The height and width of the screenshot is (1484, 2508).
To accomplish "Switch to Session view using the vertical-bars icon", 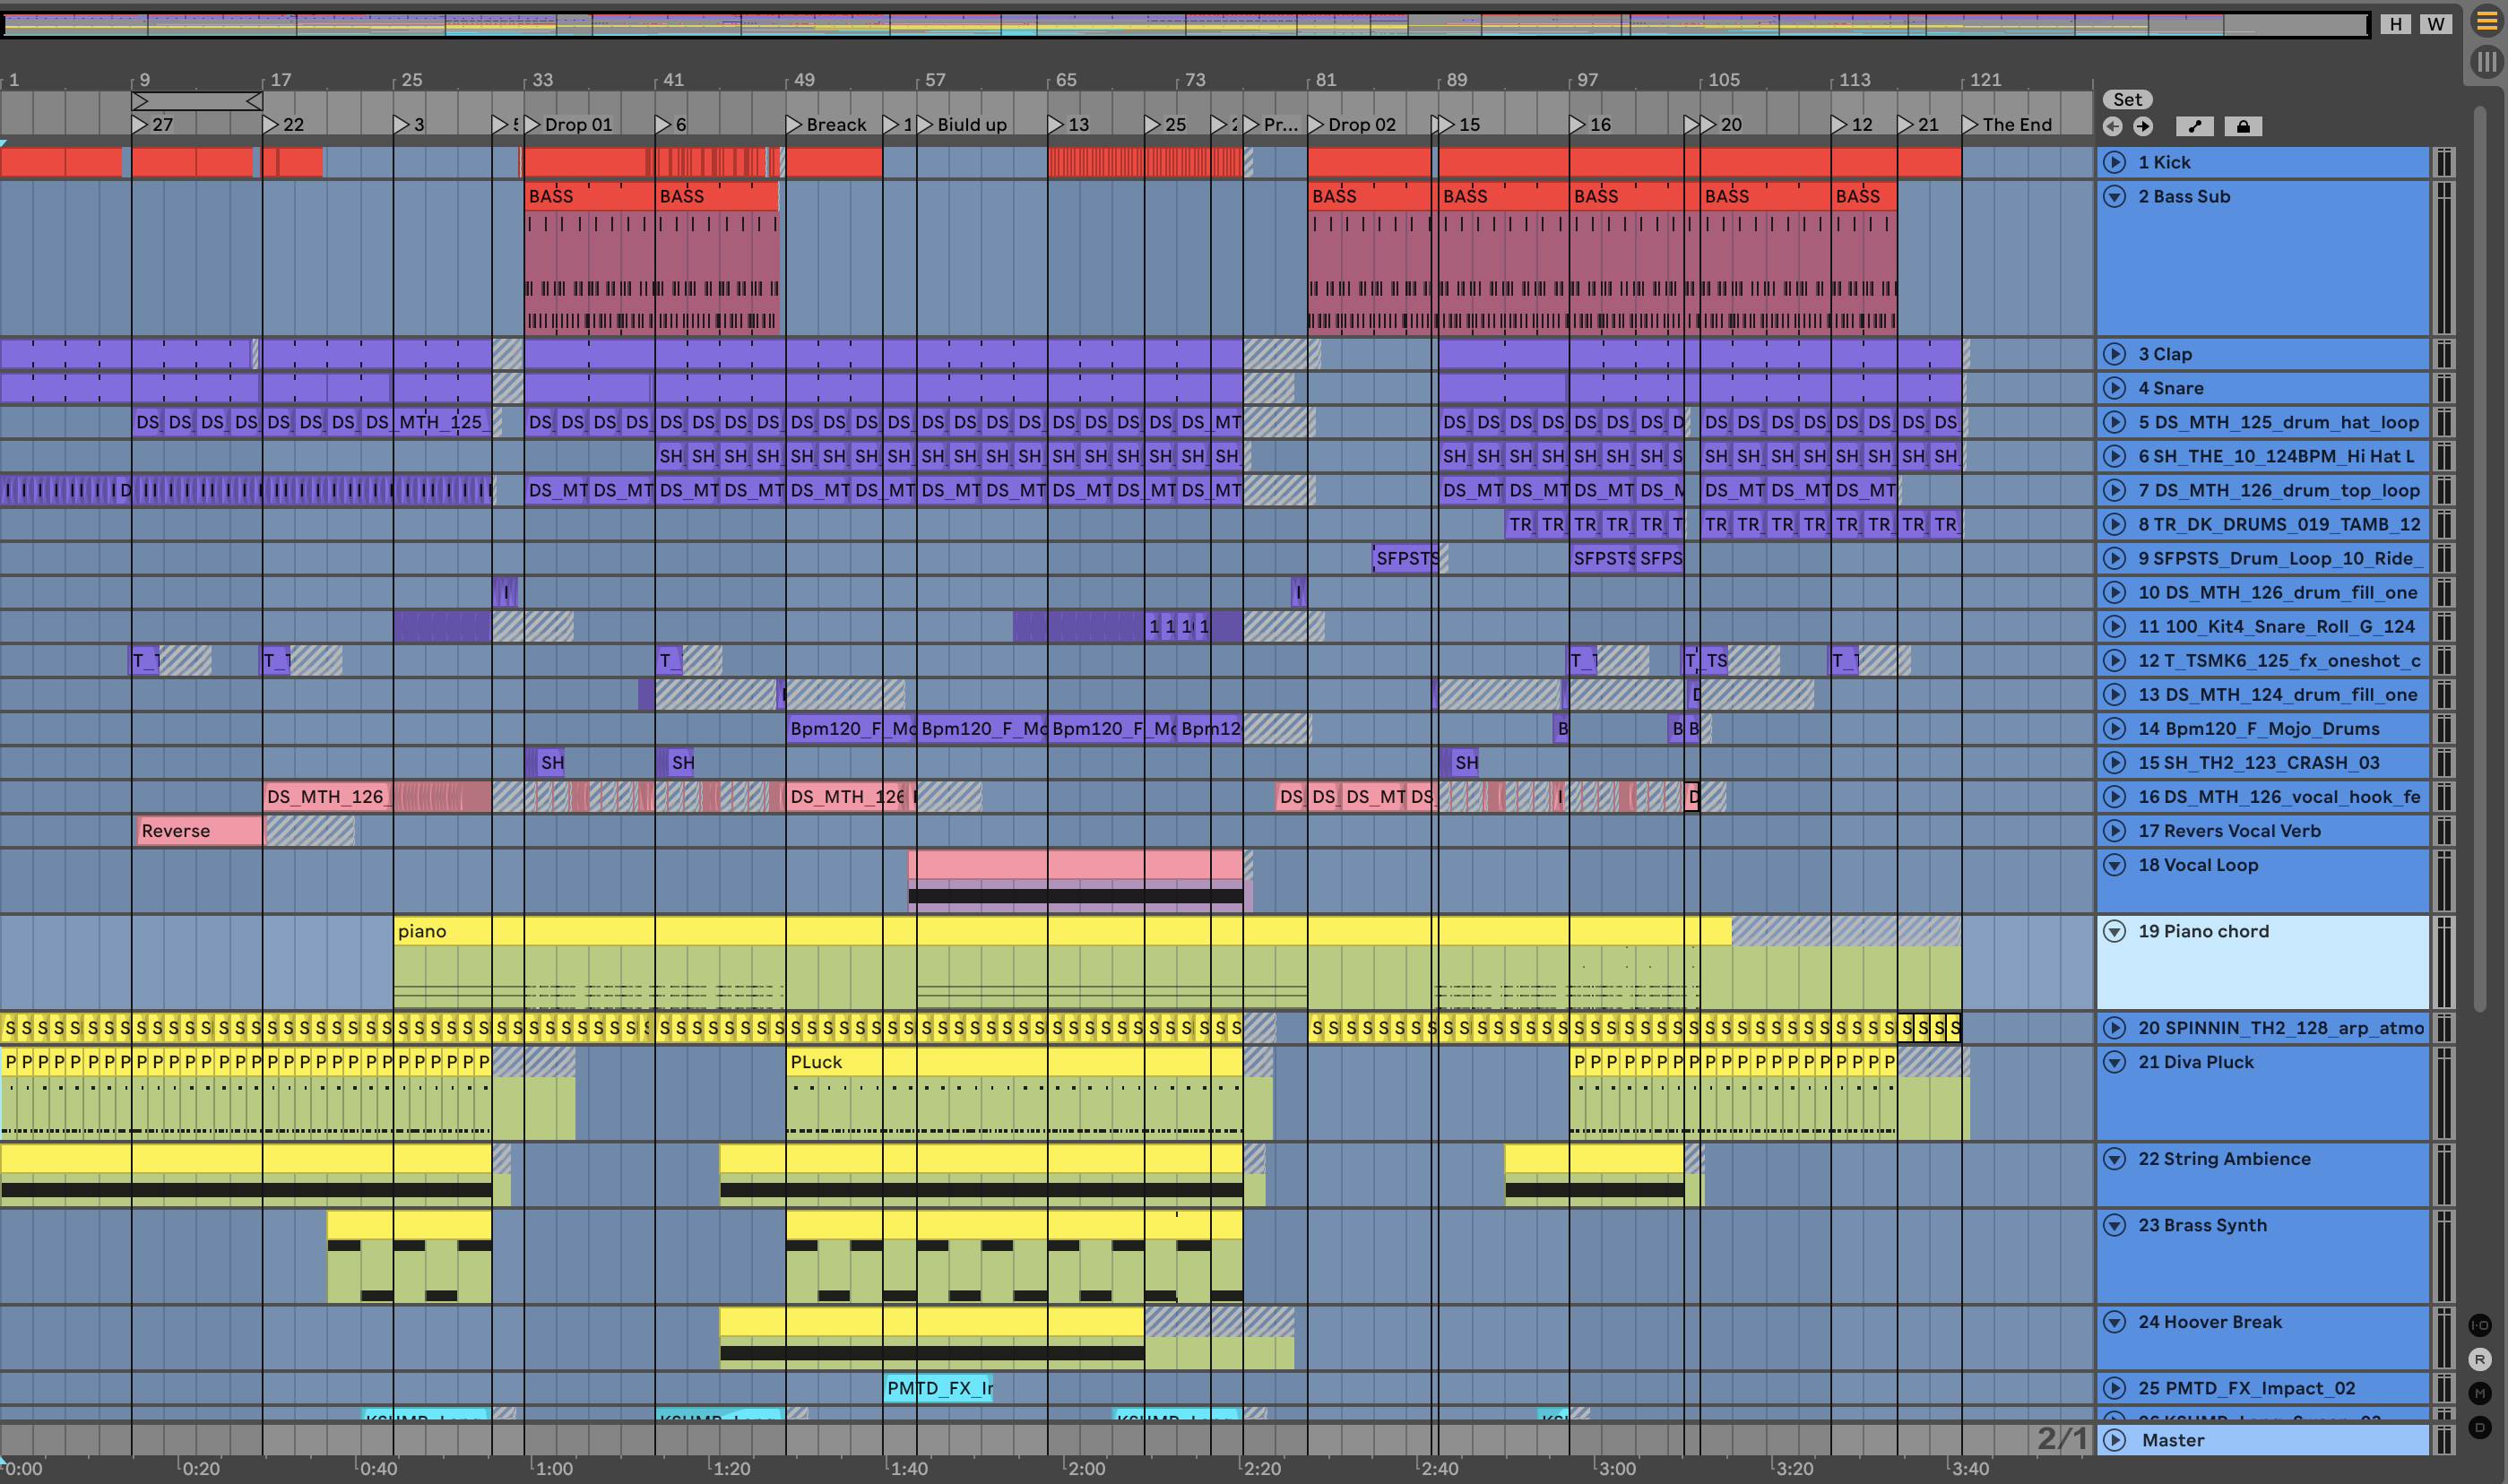I will [x=2486, y=62].
